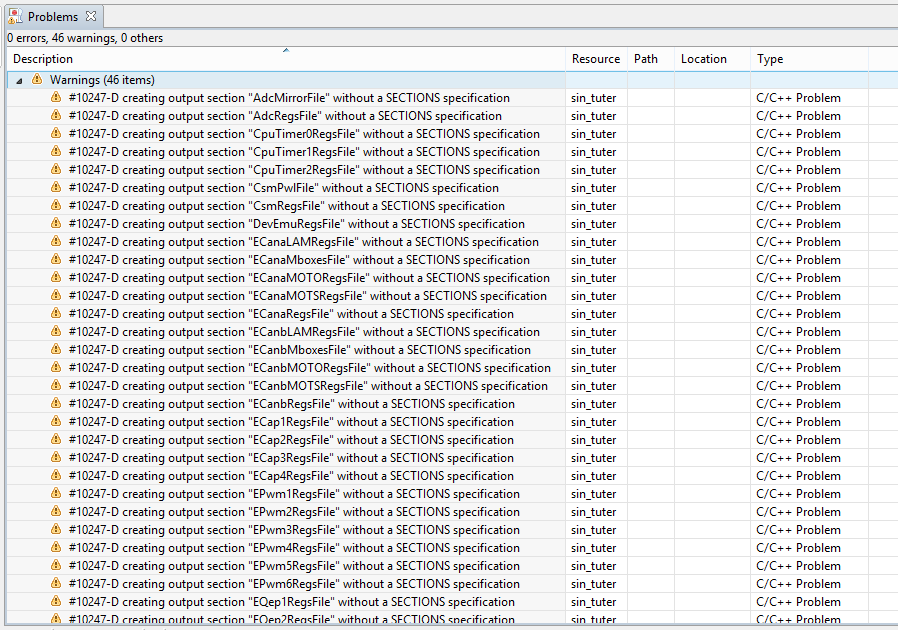Click C/C++ Problem type in "AdcRegsFile" row
This screenshot has height=630, width=898.
pos(798,116)
